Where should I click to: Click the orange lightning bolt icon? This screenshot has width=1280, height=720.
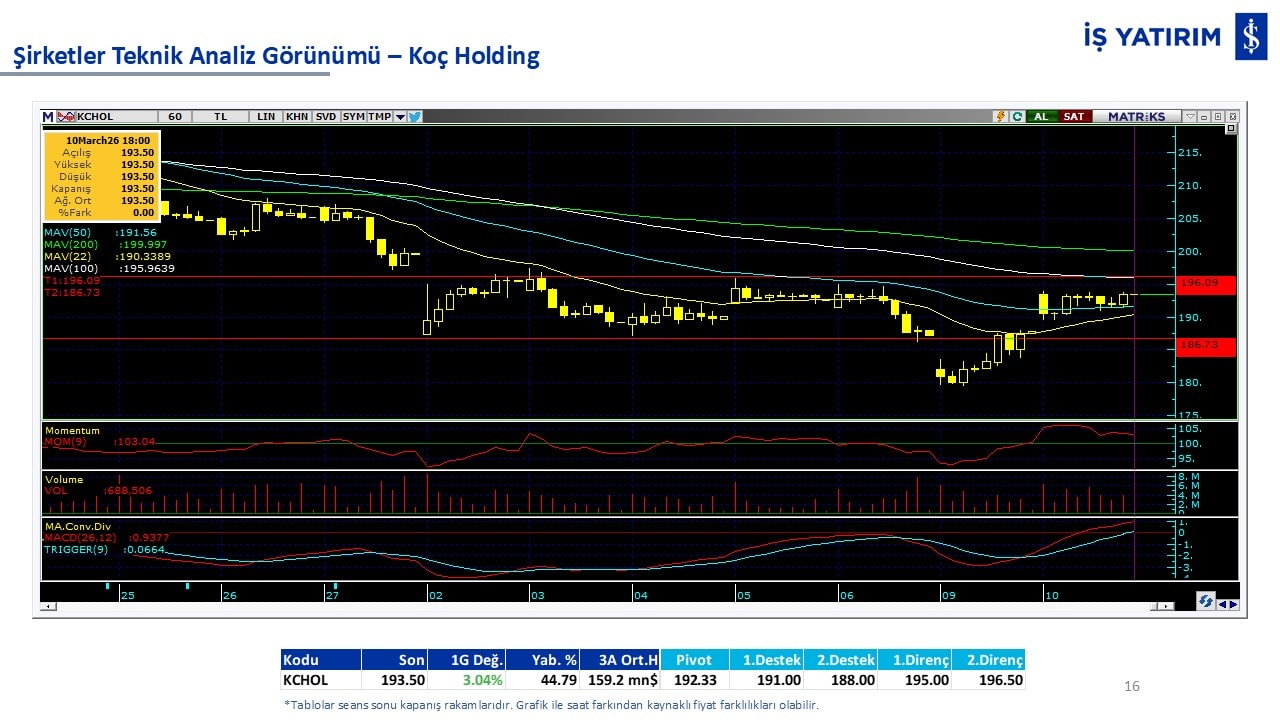click(999, 116)
